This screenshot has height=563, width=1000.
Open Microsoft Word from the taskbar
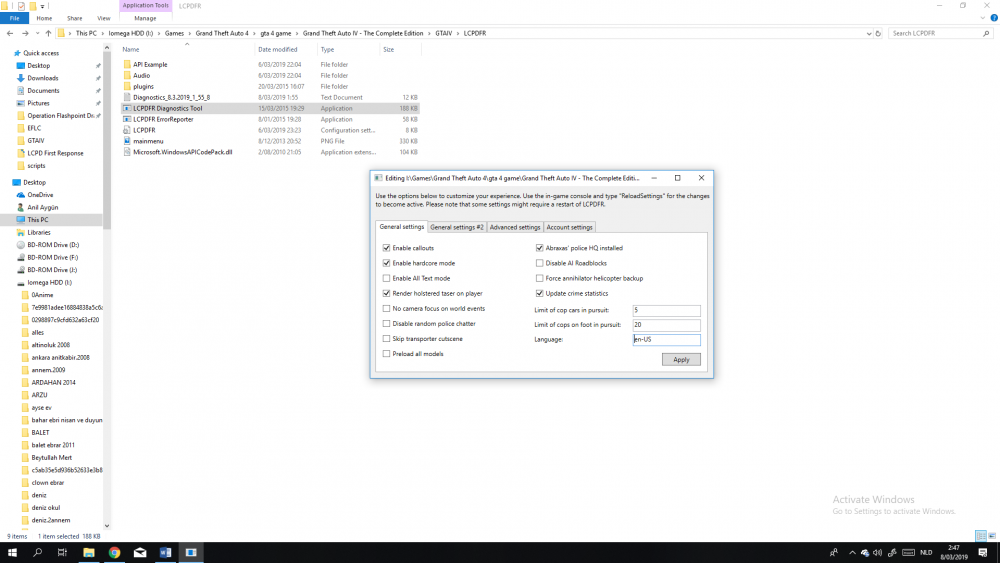(x=165, y=552)
